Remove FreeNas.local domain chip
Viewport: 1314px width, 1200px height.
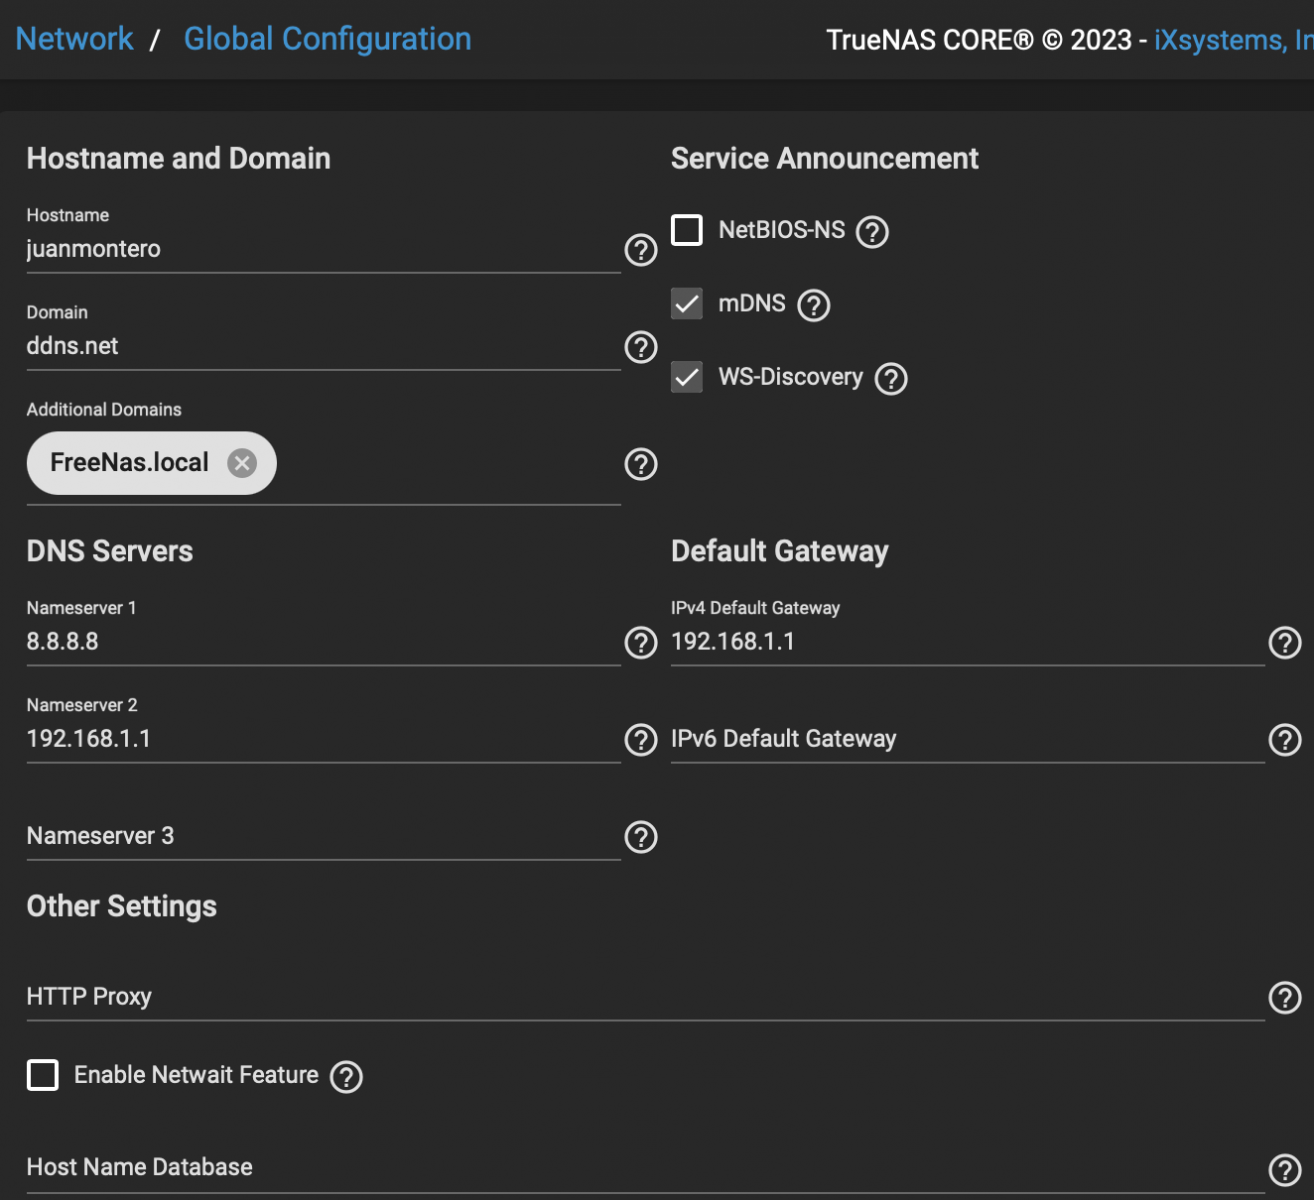pyautogui.click(x=242, y=463)
